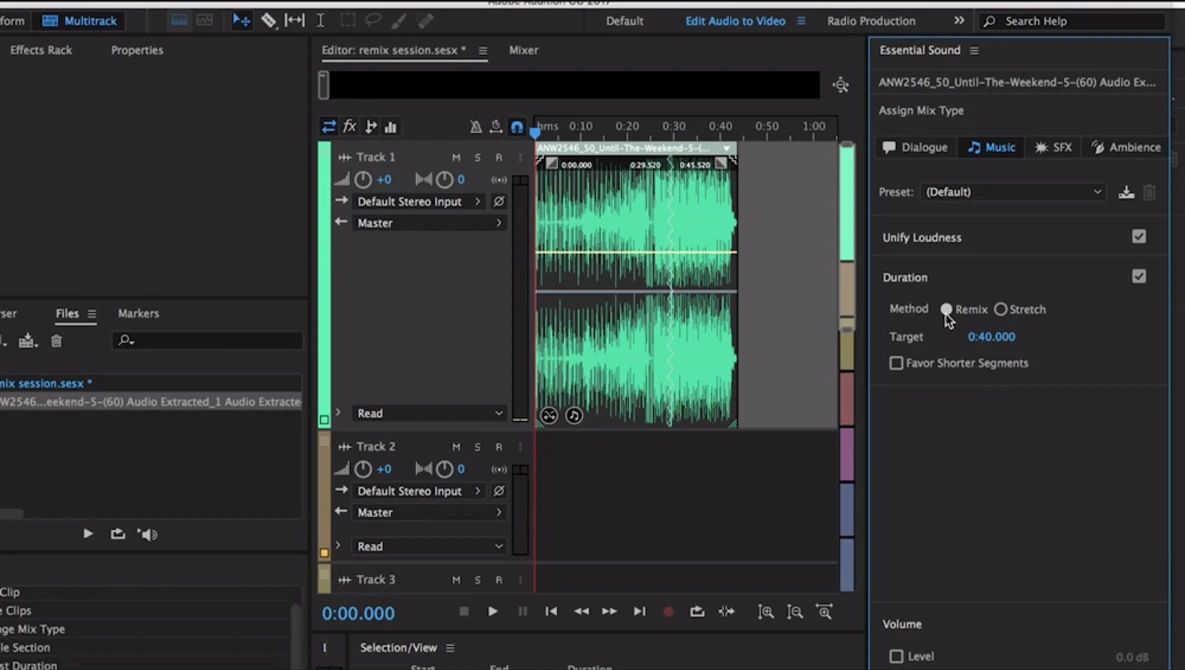Stop playback

pos(464,612)
